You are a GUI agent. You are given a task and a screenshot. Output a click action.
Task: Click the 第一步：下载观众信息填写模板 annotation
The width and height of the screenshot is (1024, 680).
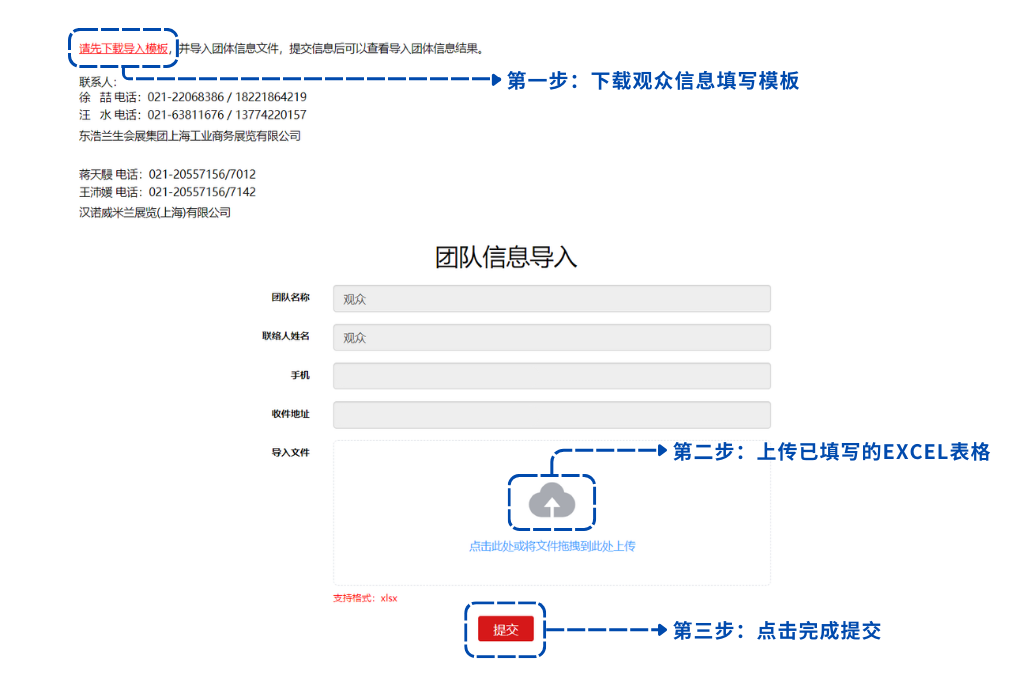[x=653, y=81]
